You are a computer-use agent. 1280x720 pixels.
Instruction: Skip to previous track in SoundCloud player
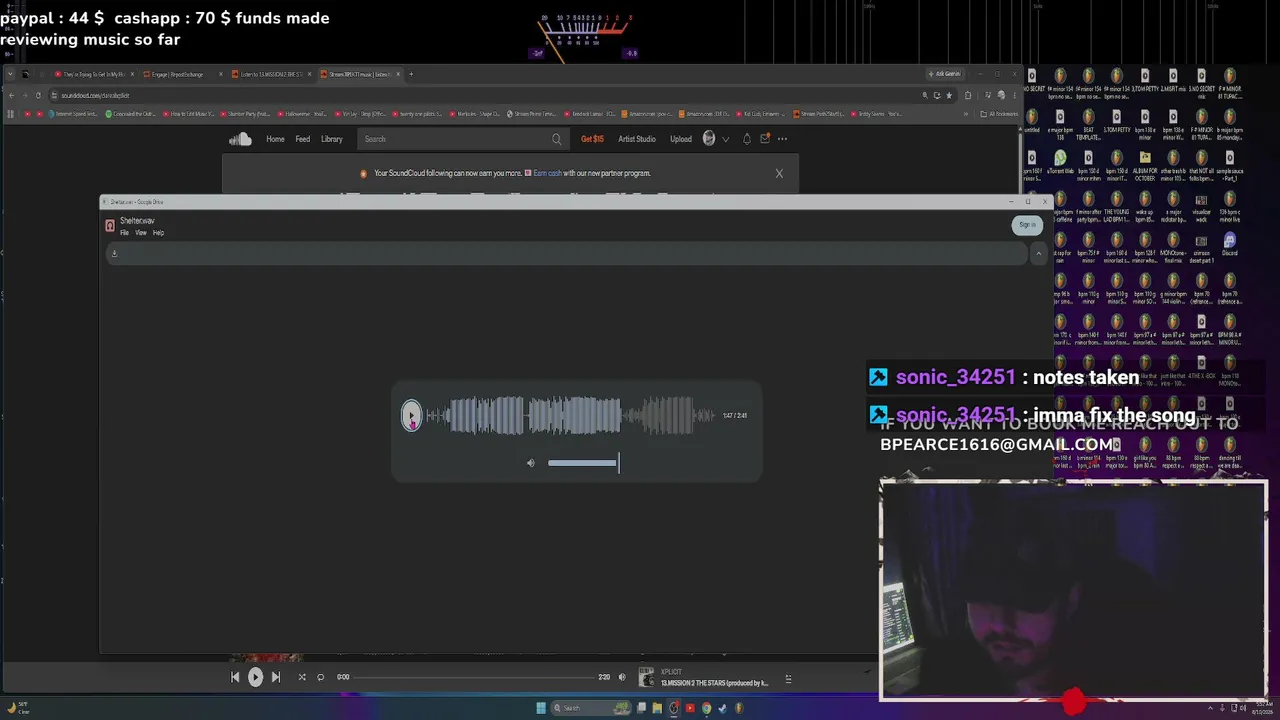235,677
